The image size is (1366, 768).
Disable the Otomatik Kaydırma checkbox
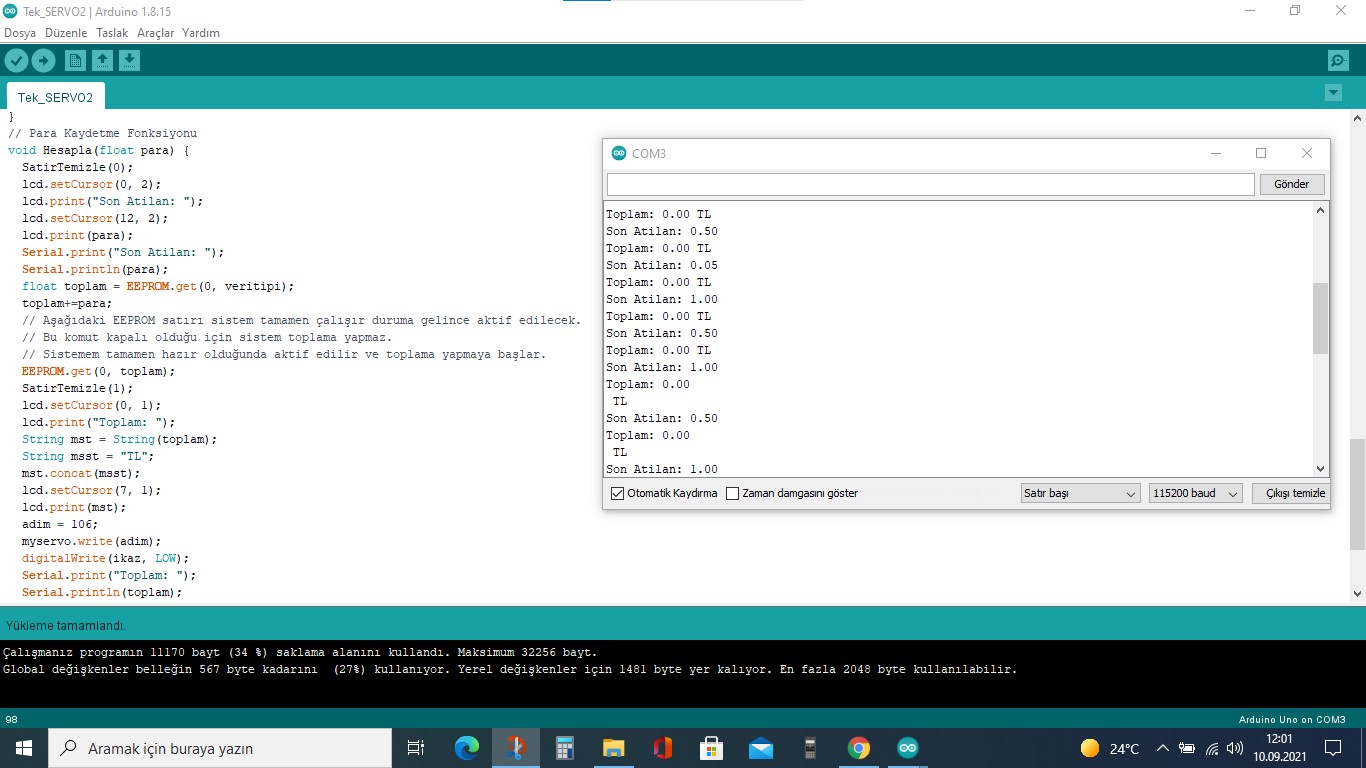617,493
